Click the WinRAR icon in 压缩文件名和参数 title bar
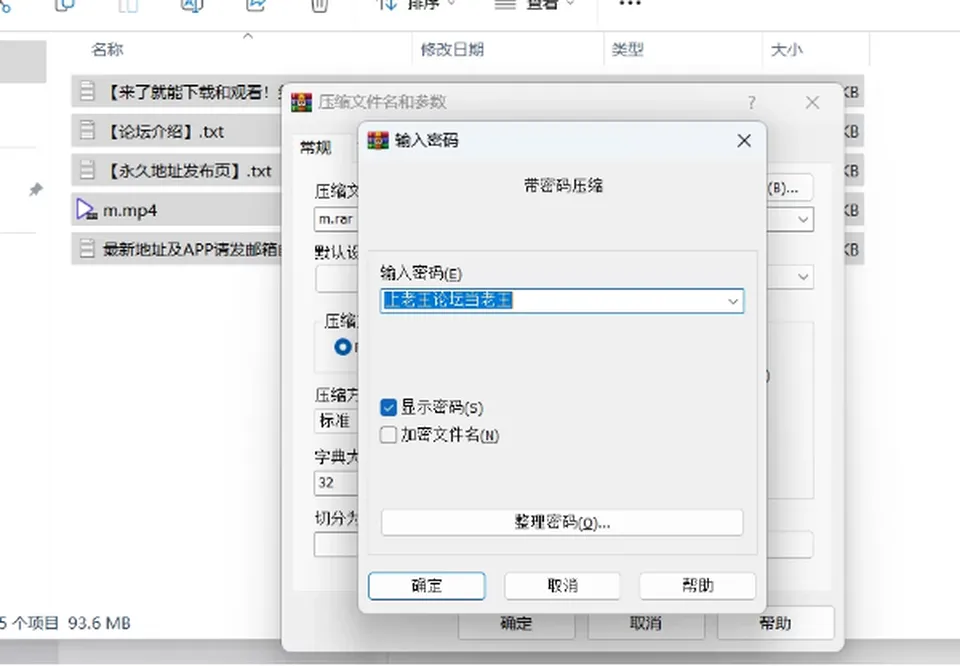The height and width of the screenshot is (666, 960). coord(301,102)
